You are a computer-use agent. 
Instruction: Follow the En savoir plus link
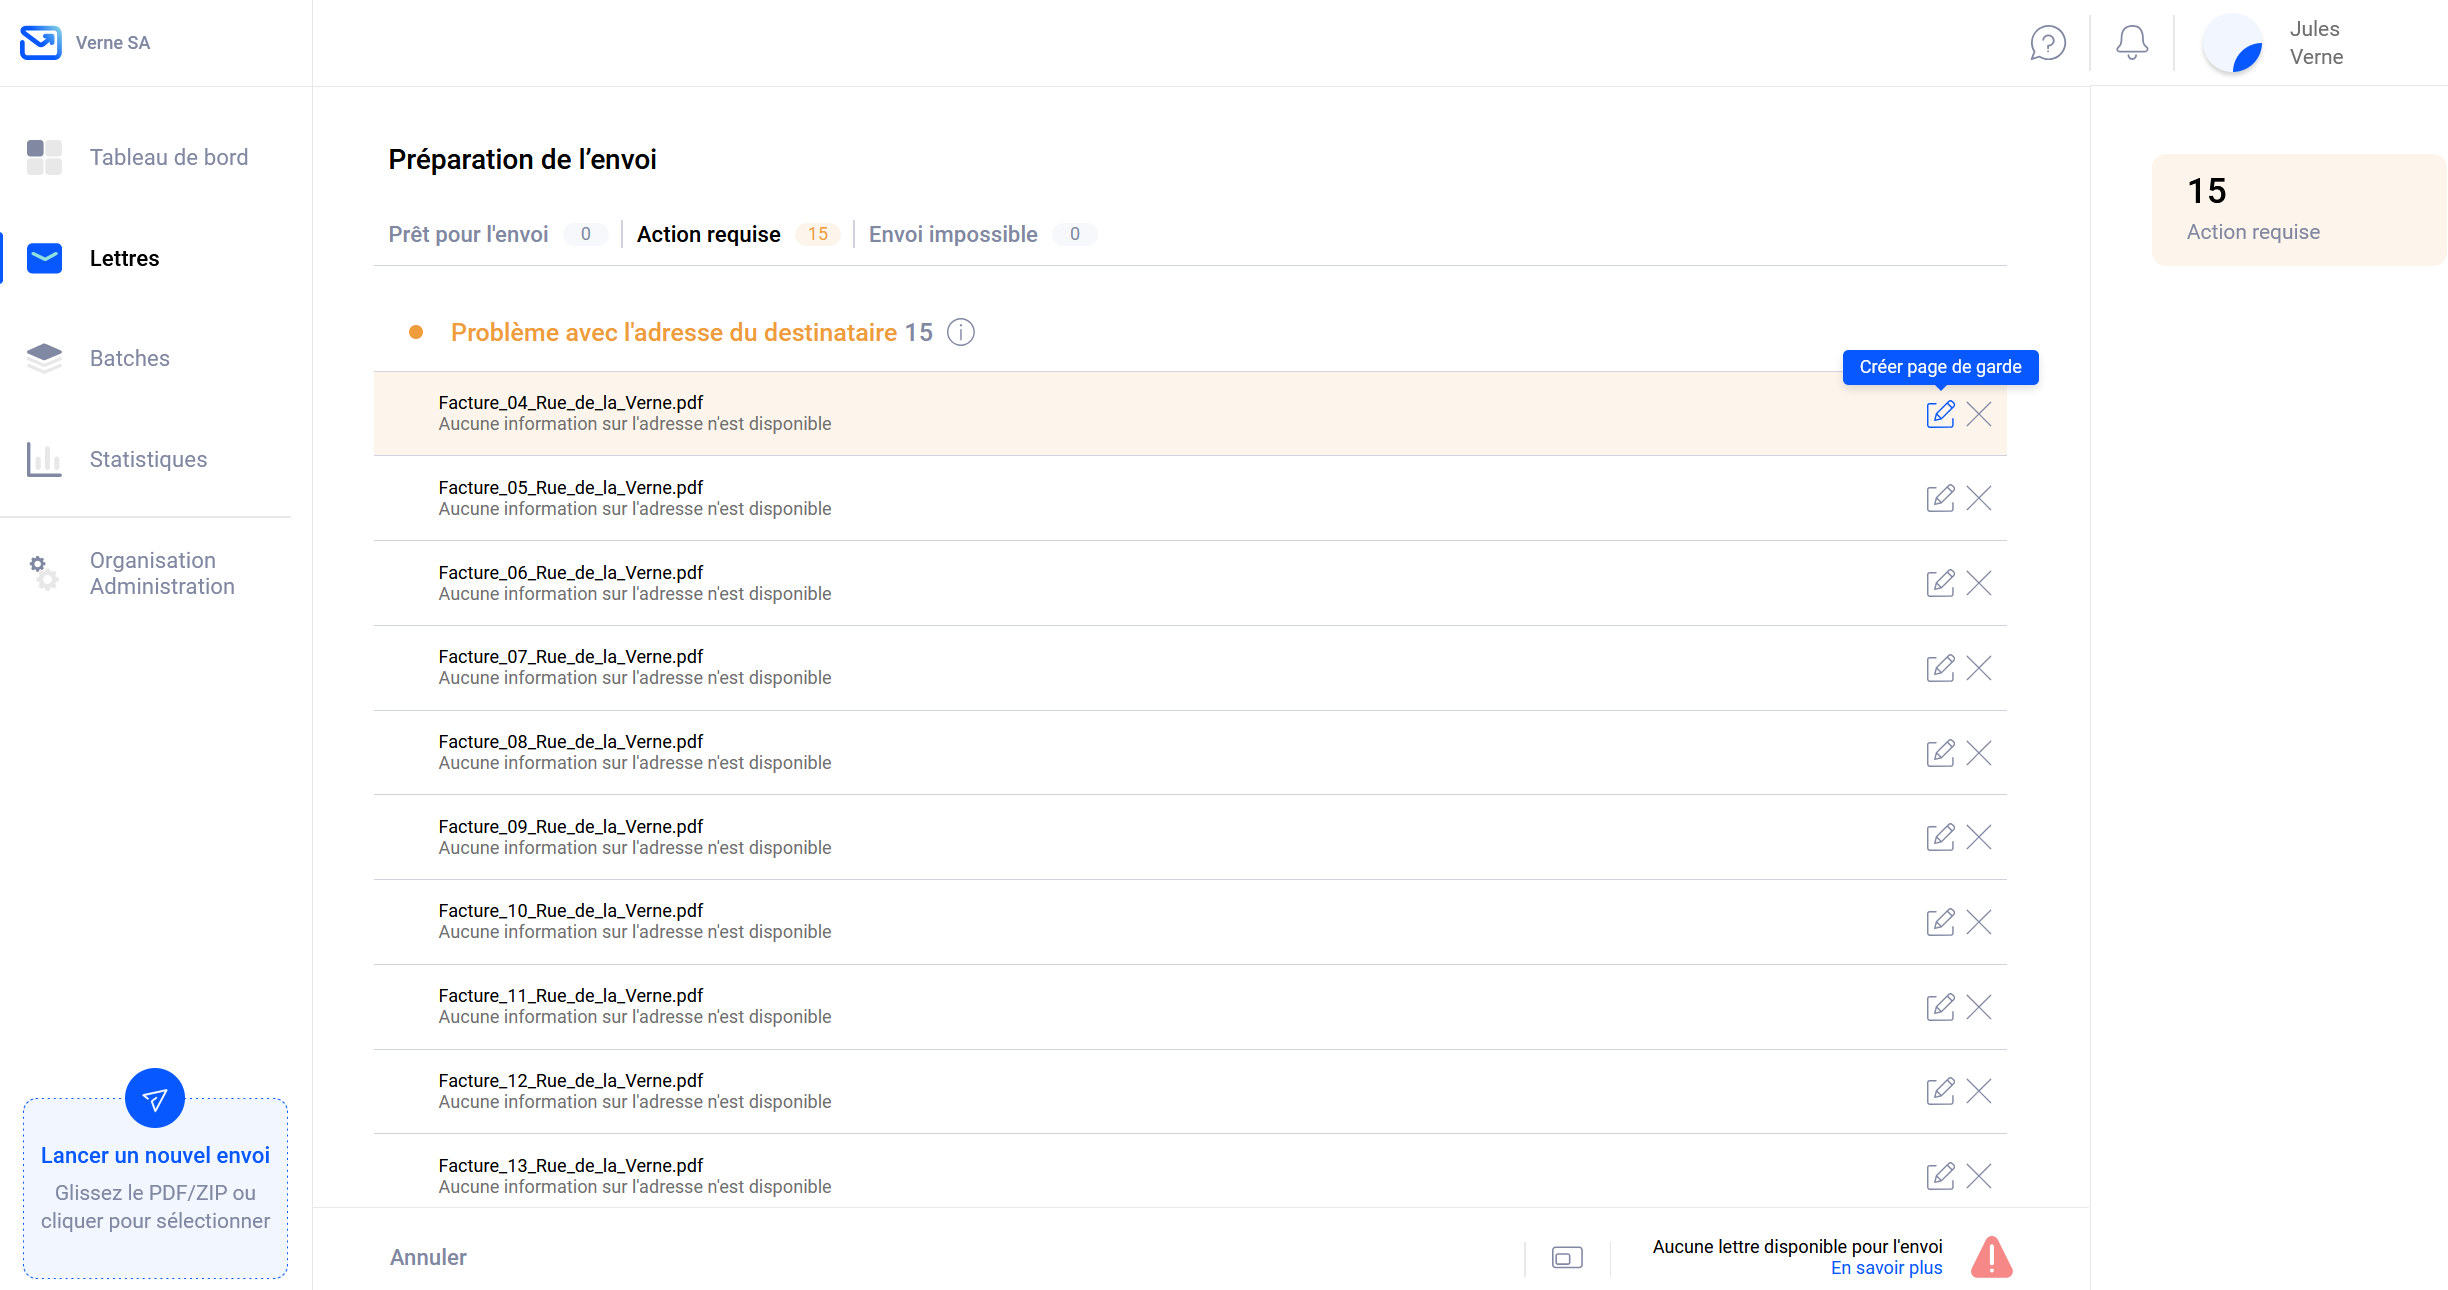point(1886,1268)
